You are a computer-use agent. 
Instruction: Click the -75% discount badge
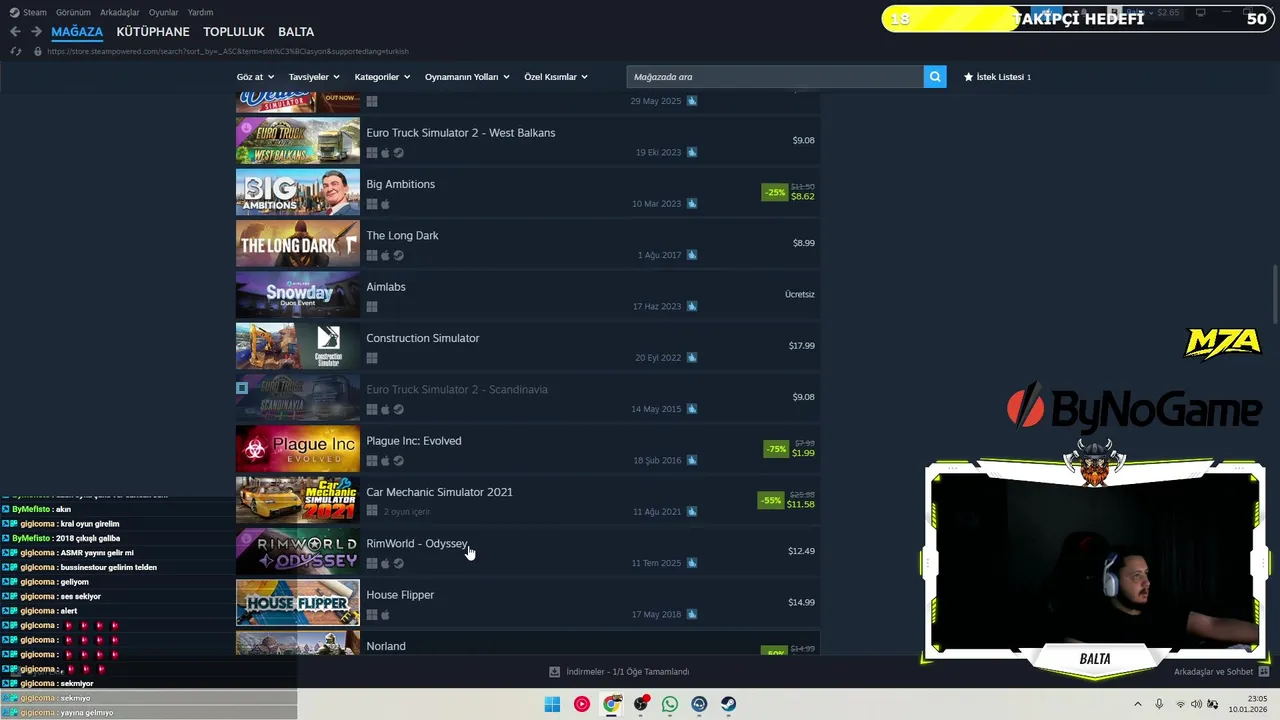(776, 449)
